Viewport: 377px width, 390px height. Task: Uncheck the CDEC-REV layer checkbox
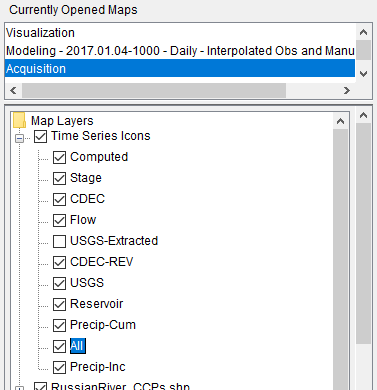click(x=59, y=262)
